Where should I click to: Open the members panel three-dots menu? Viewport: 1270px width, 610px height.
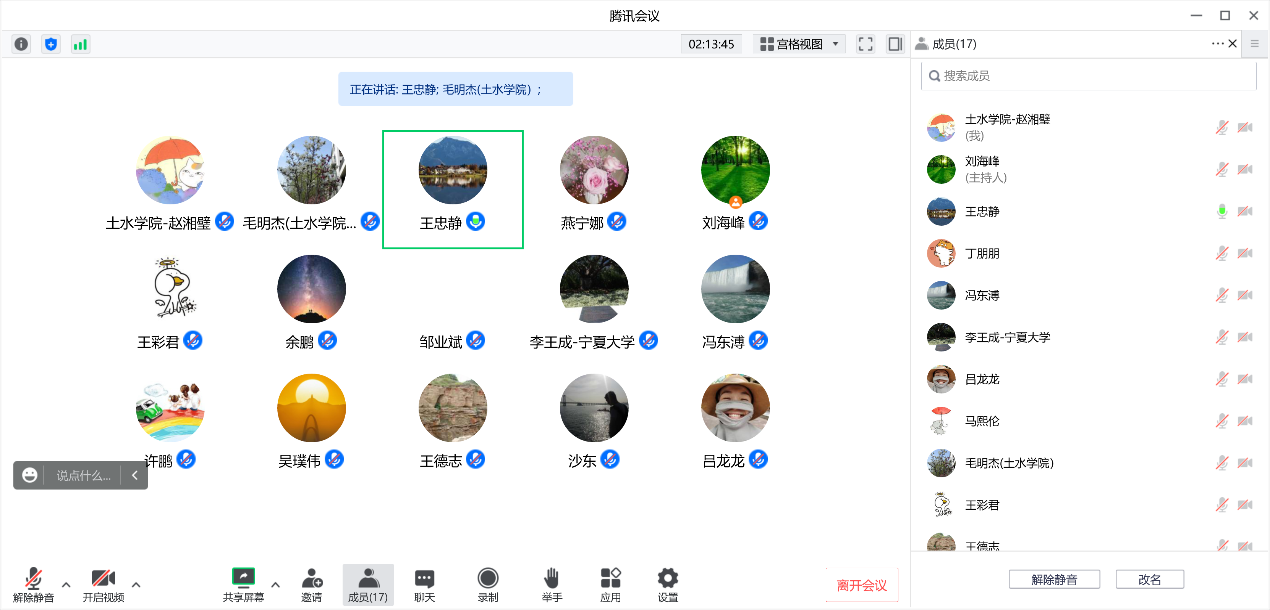tap(1217, 44)
